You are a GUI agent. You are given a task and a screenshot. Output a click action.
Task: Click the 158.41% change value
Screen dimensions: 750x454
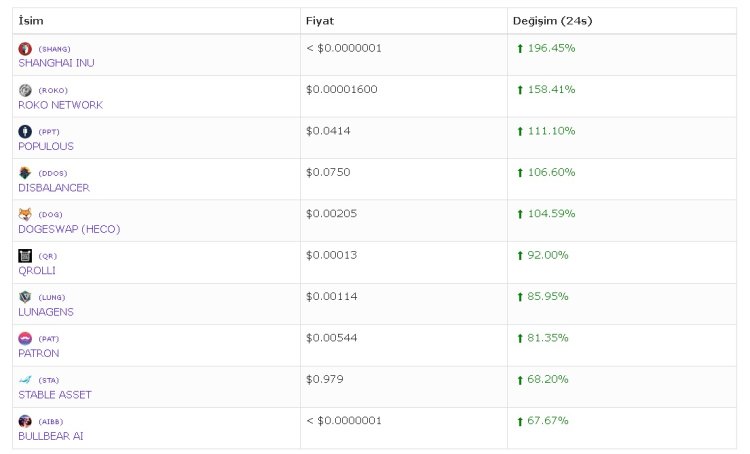pyautogui.click(x=551, y=89)
